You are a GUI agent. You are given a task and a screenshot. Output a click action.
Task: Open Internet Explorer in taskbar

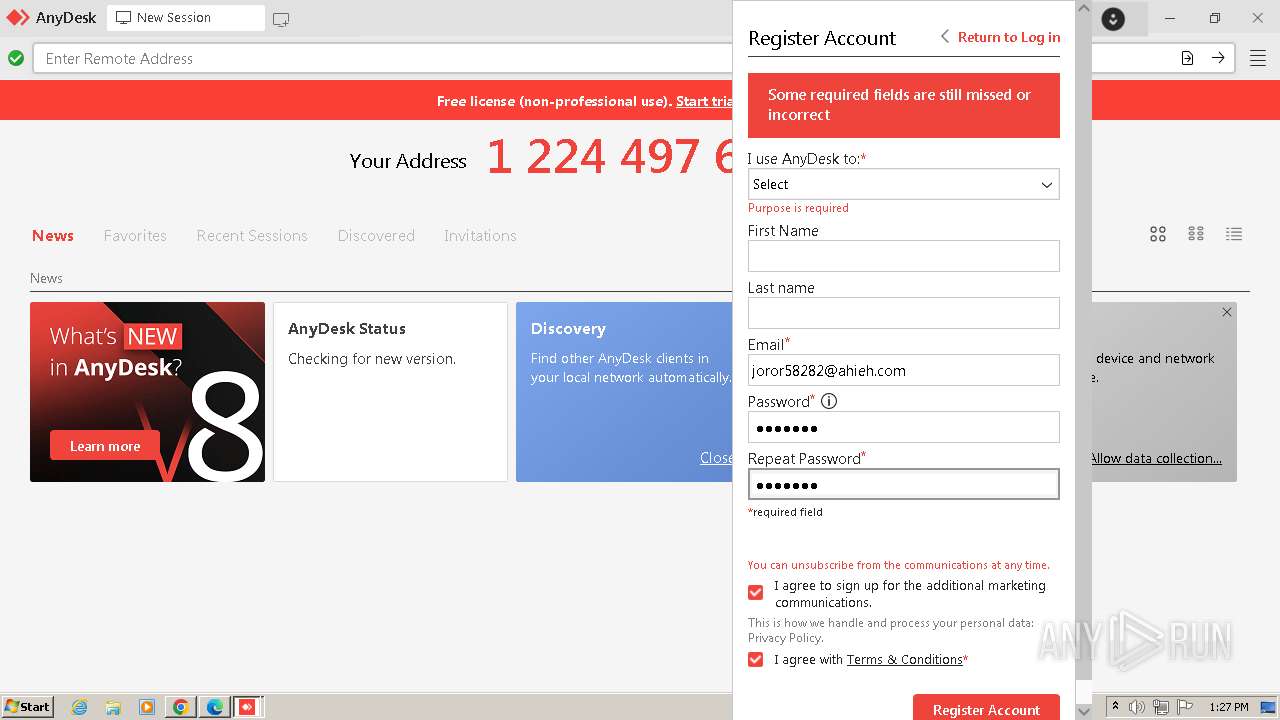(x=79, y=707)
